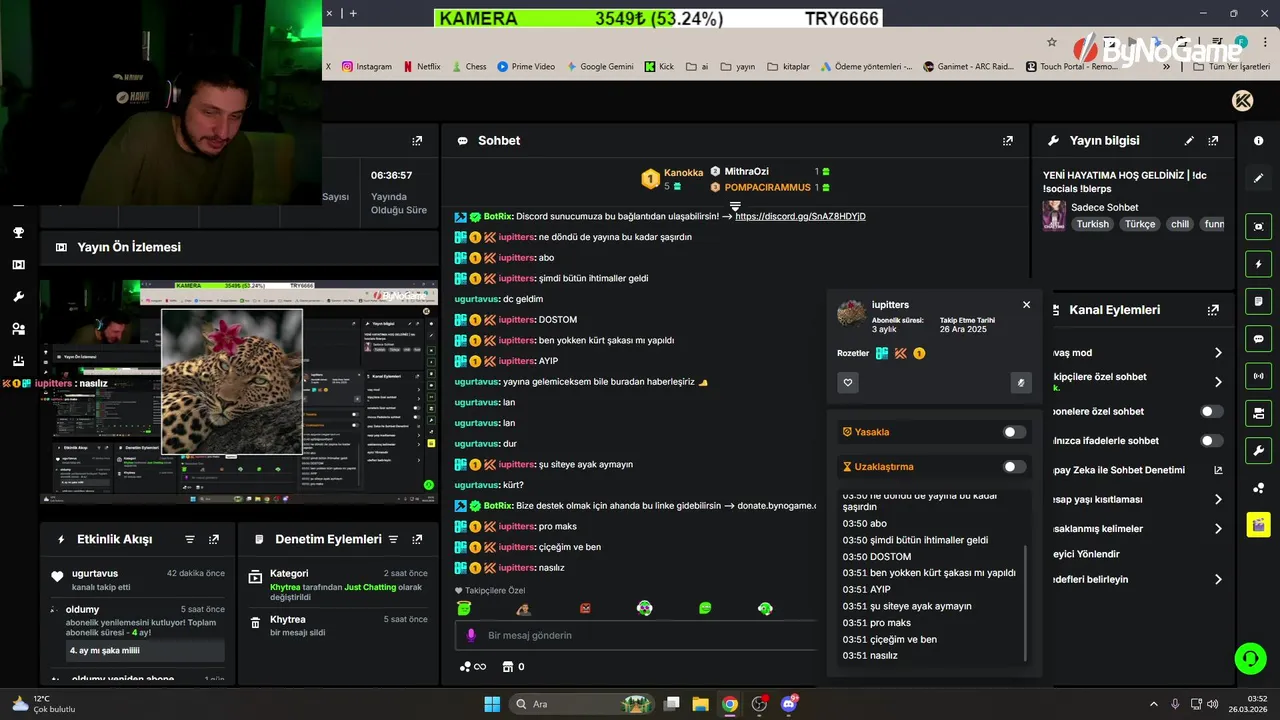Screen dimensions: 1280x720
Task: Click the broadcast signal icon in right sidebar
Action: [1258, 376]
